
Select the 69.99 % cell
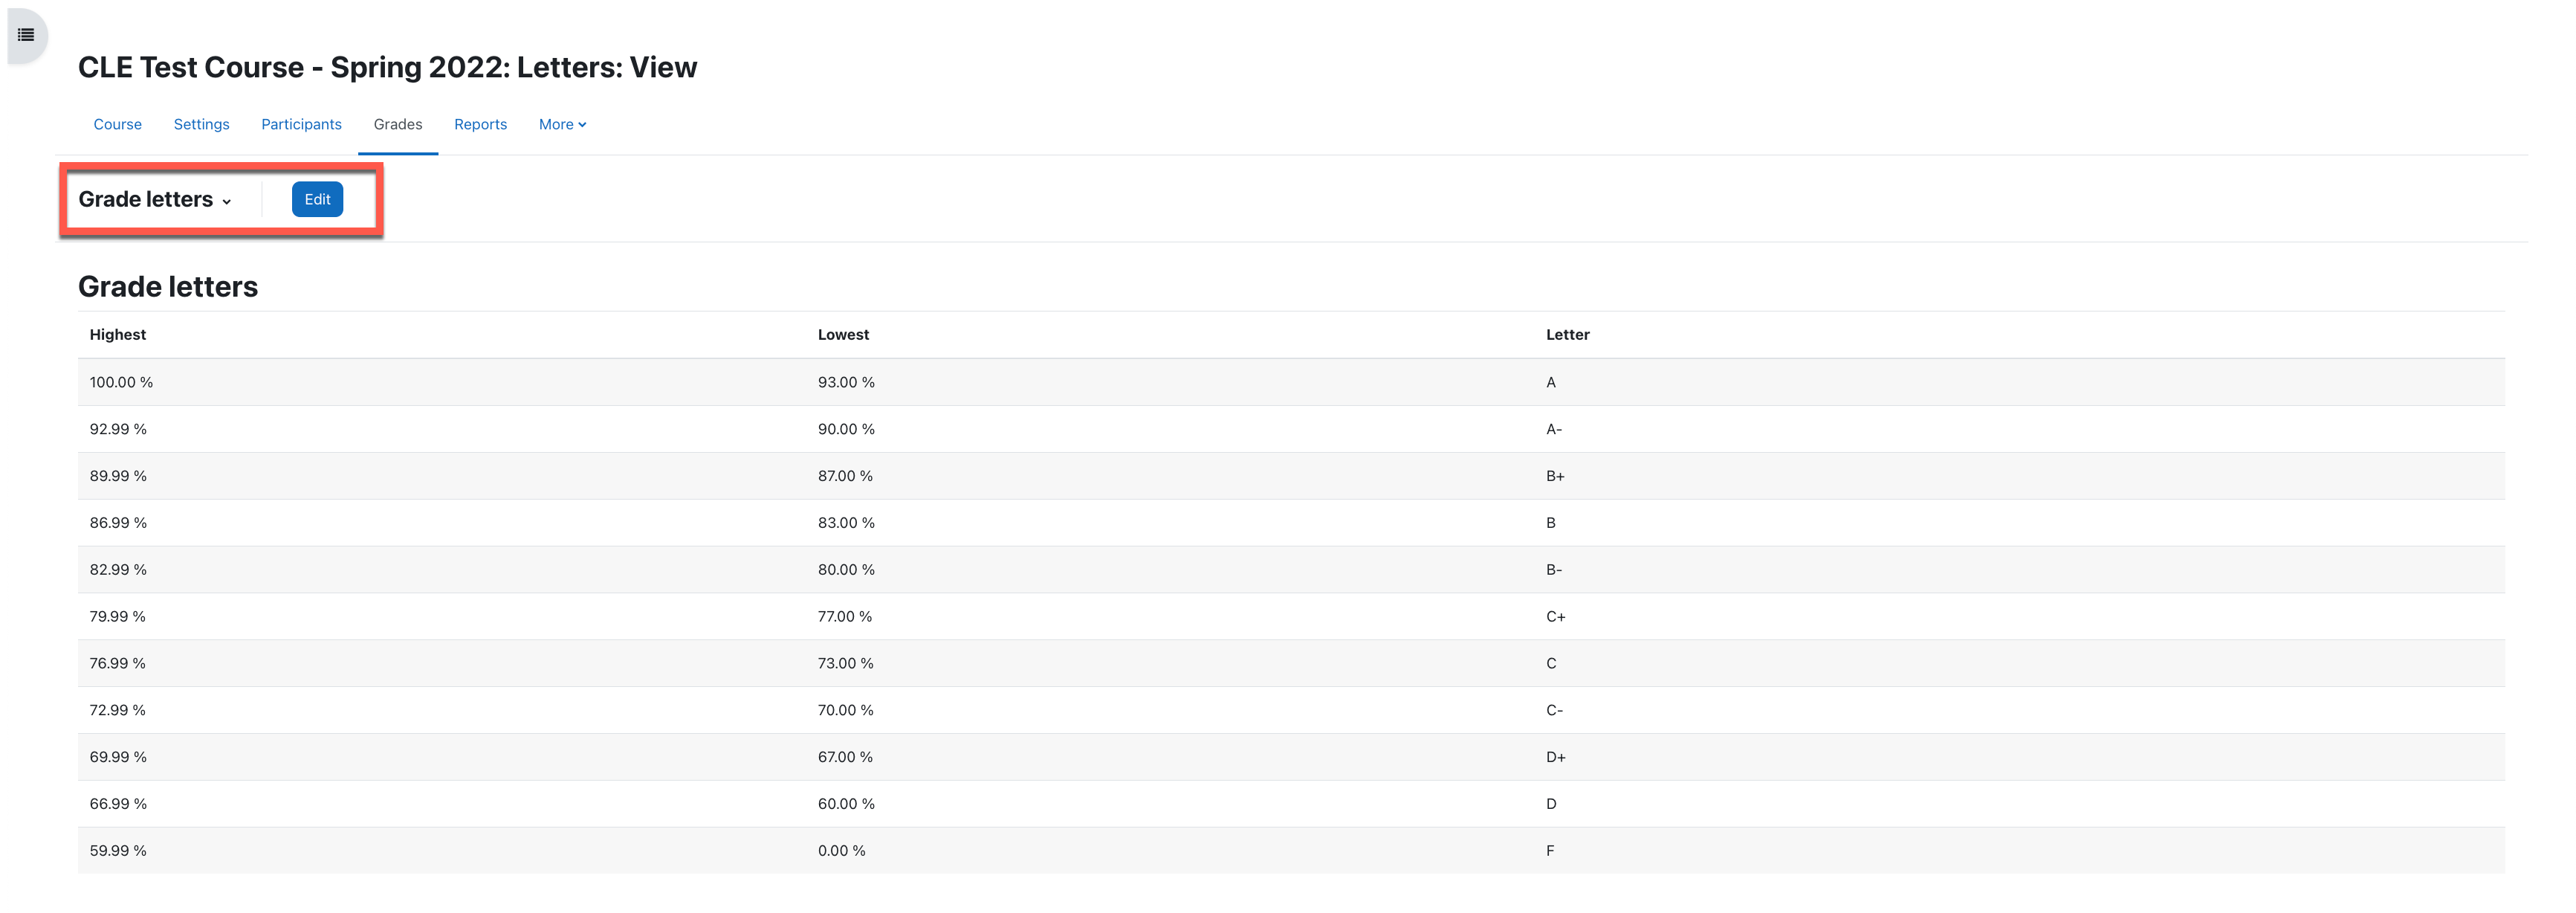point(118,758)
